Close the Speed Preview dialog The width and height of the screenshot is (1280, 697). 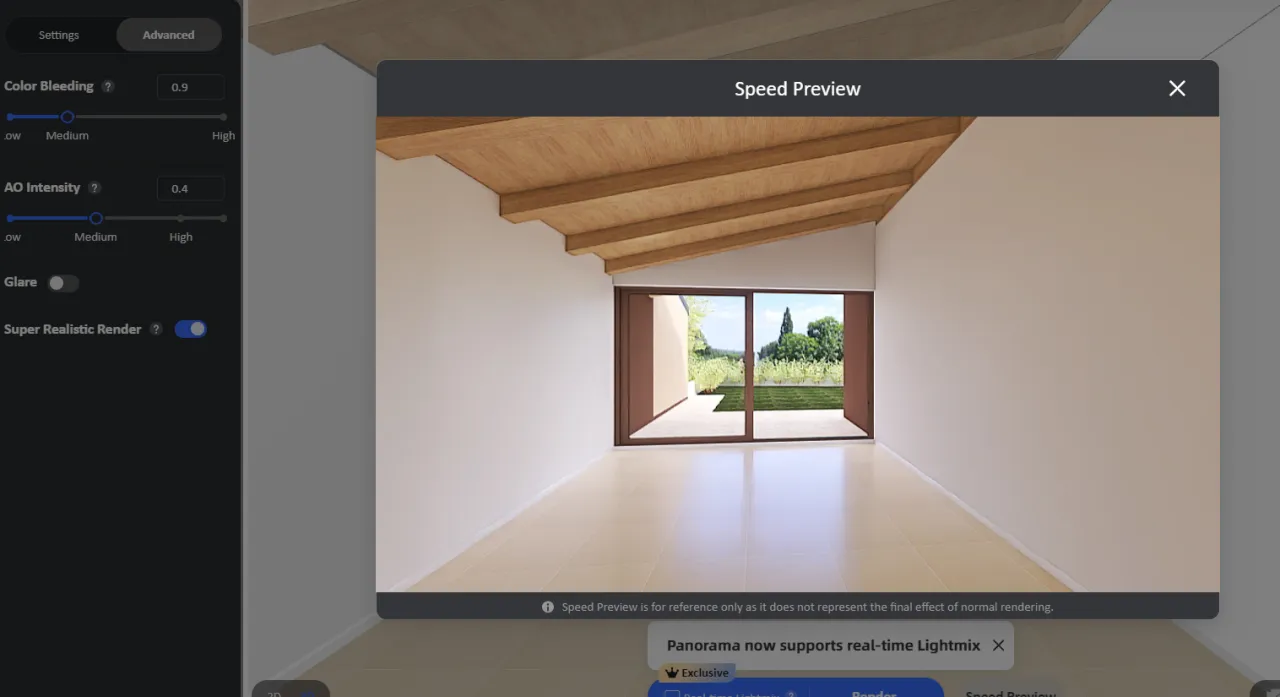[1177, 89]
